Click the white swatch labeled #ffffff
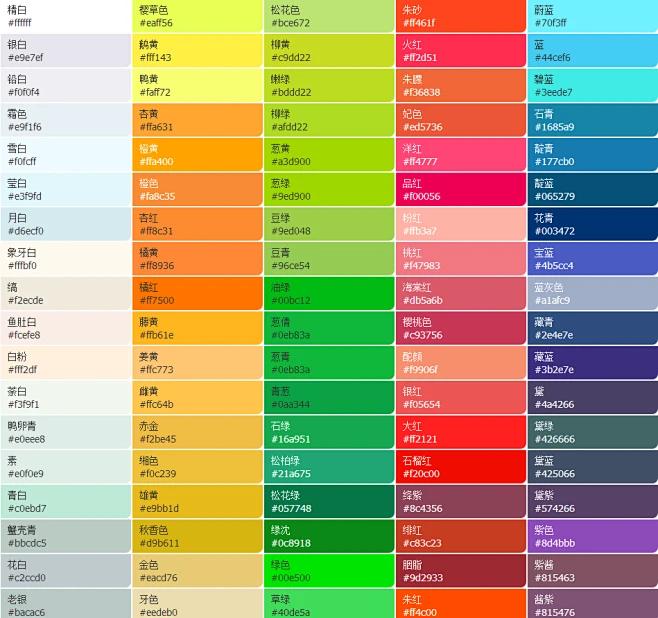The width and height of the screenshot is (658, 618). point(65,16)
